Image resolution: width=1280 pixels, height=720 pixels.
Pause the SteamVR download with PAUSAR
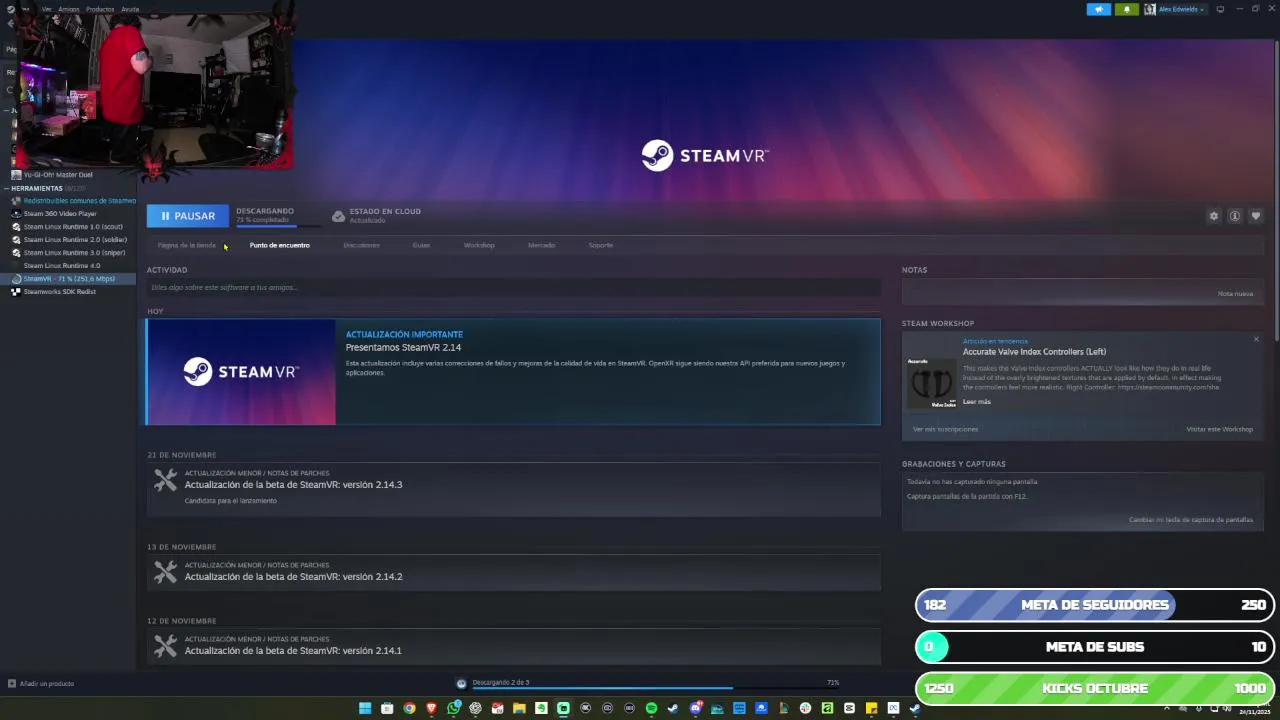point(187,216)
